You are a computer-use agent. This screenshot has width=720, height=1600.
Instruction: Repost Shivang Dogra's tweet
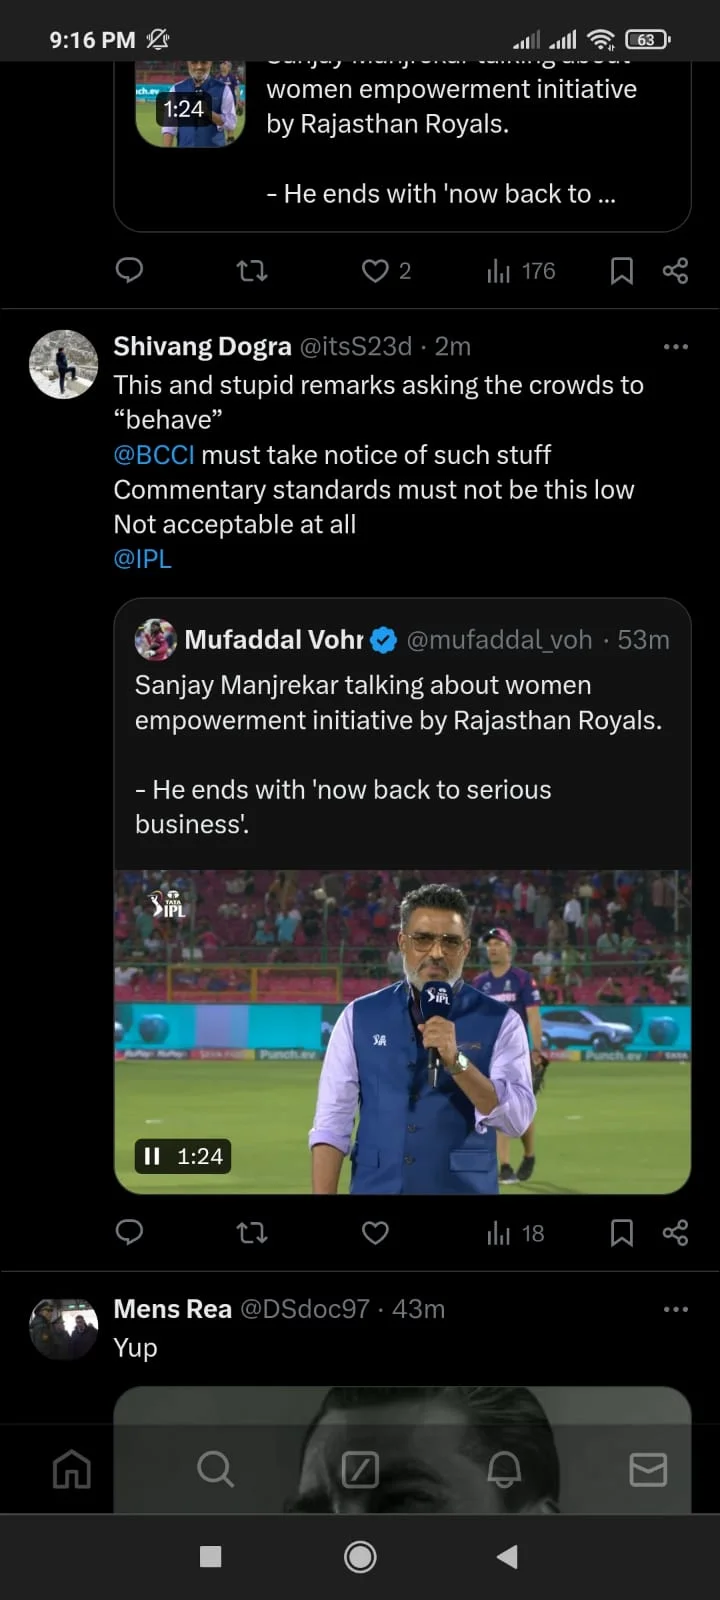[252, 1233]
